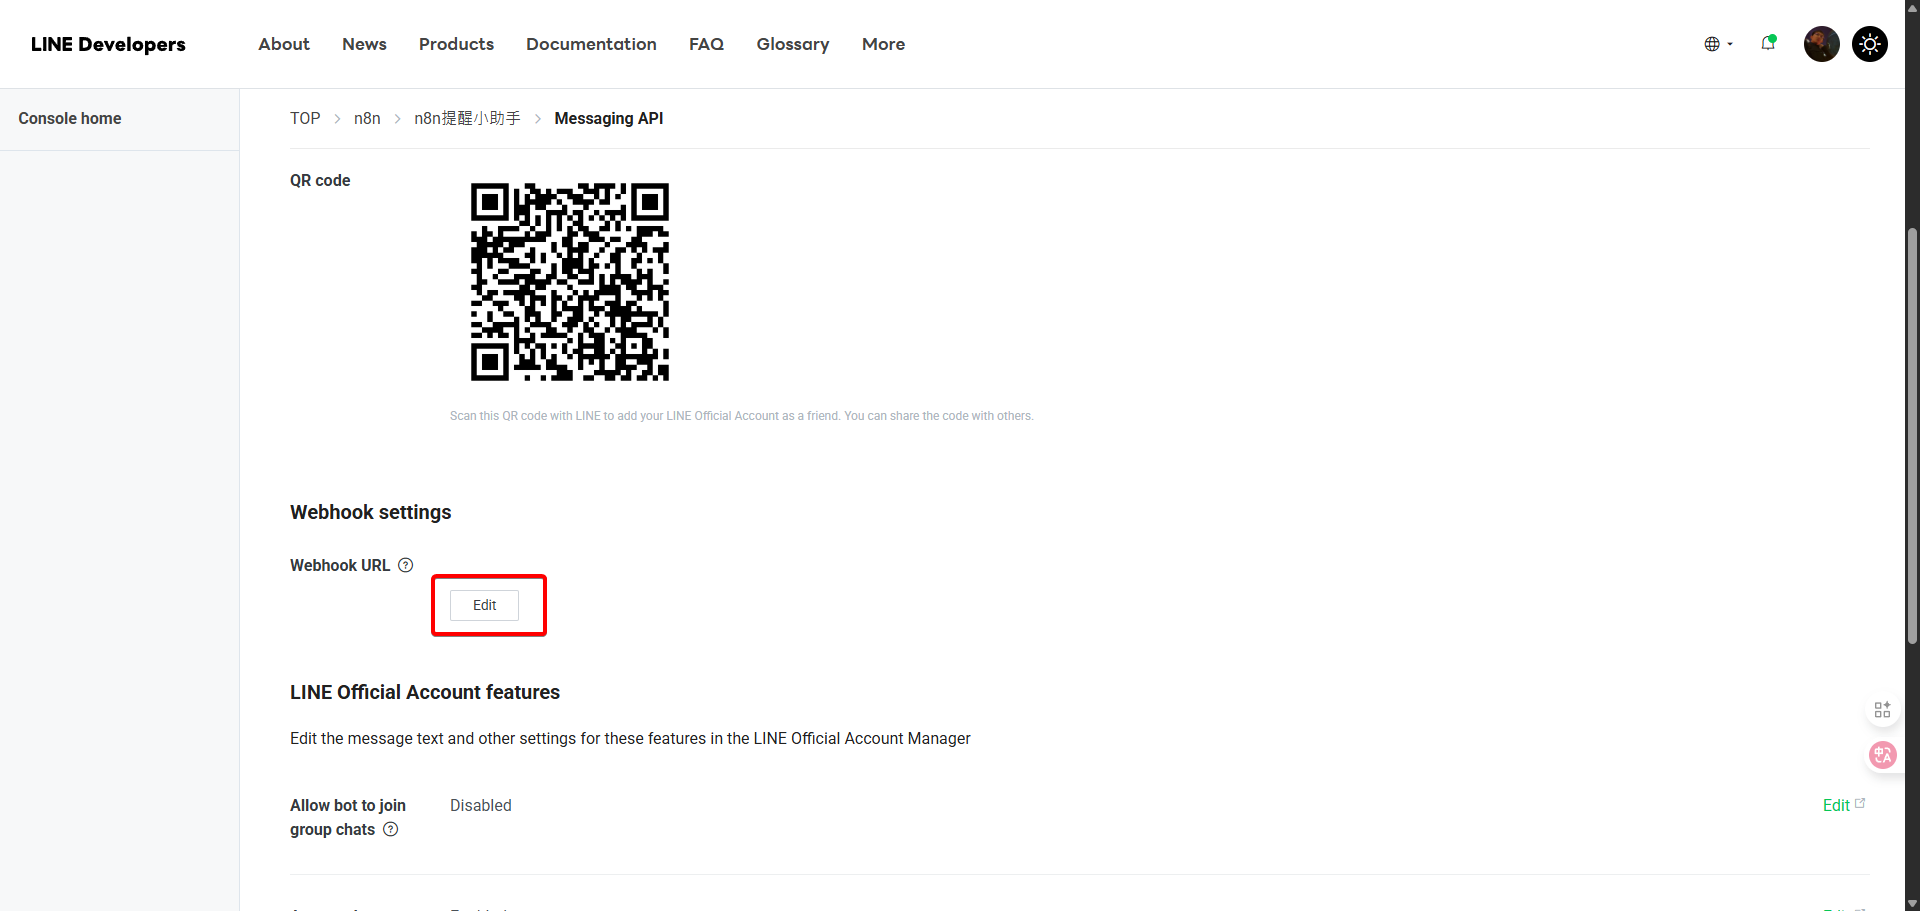Viewport: 1920px width, 911px height.
Task: Click the n8n breadcrumb link
Action: (367, 118)
